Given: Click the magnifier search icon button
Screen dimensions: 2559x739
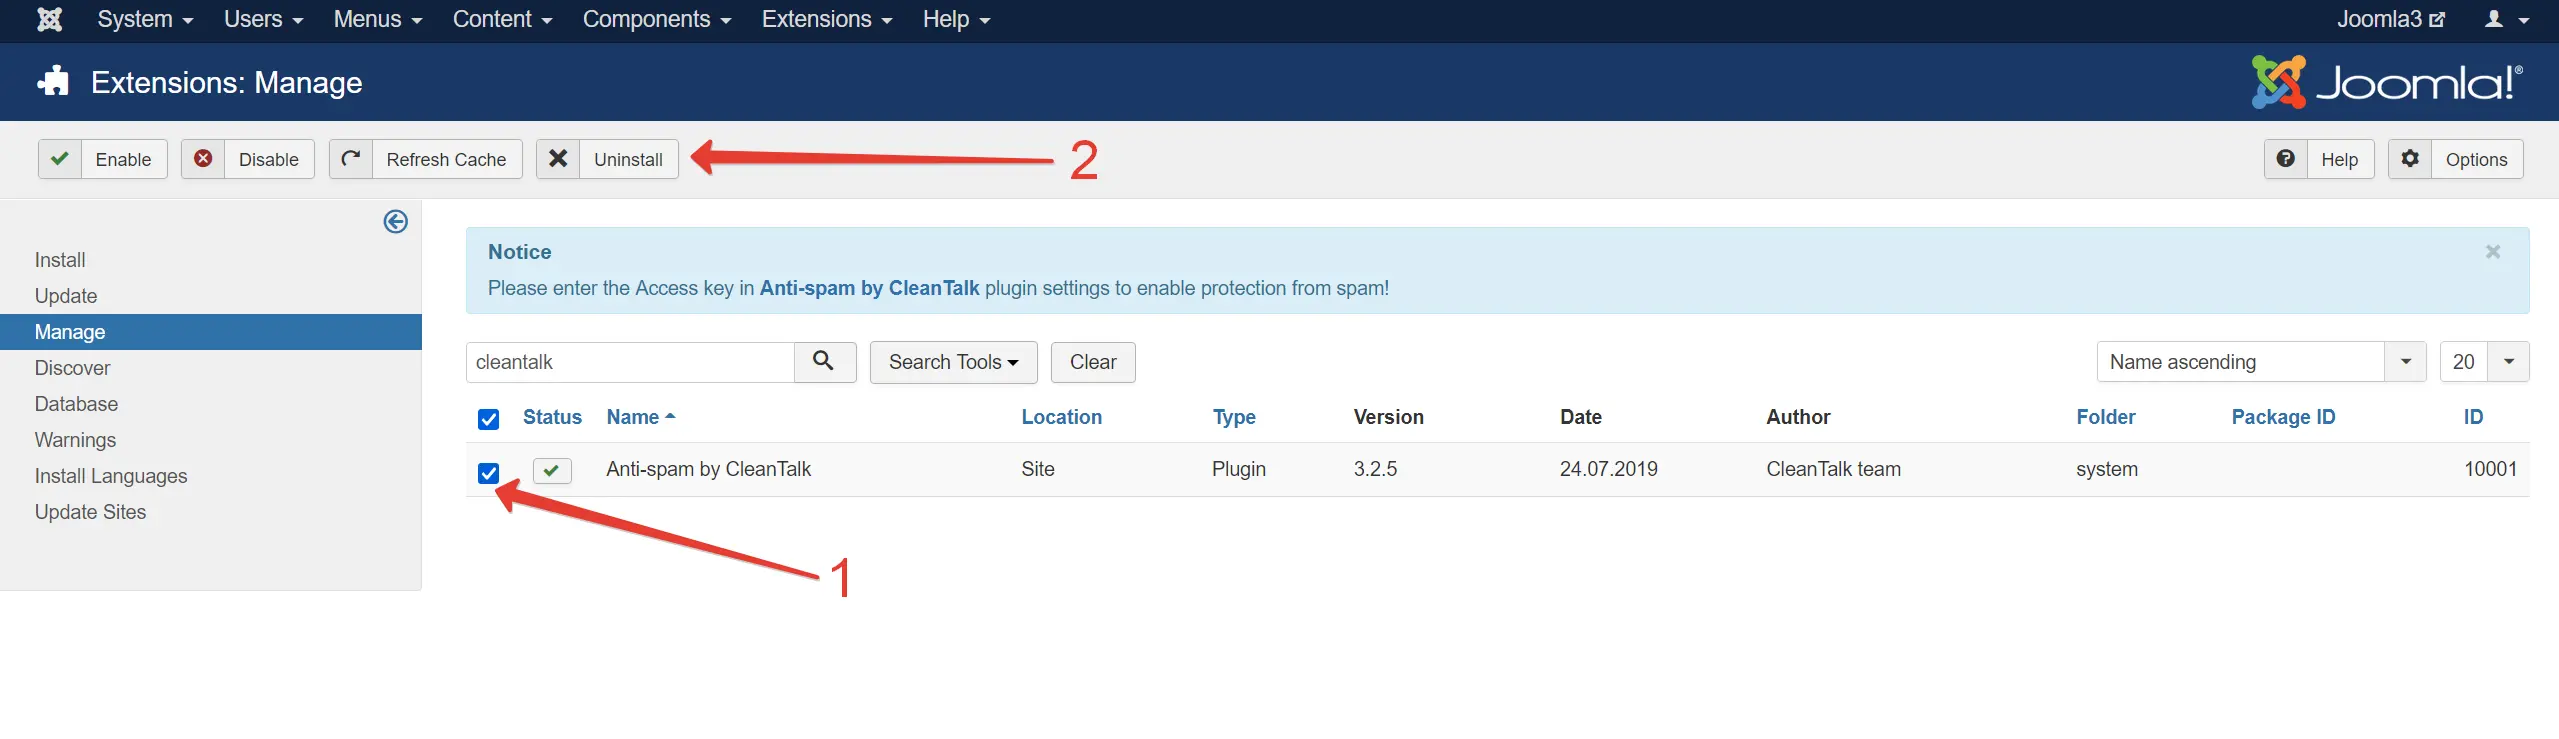Looking at the screenshot, I should pyautogui.click(x=825, y=362).
